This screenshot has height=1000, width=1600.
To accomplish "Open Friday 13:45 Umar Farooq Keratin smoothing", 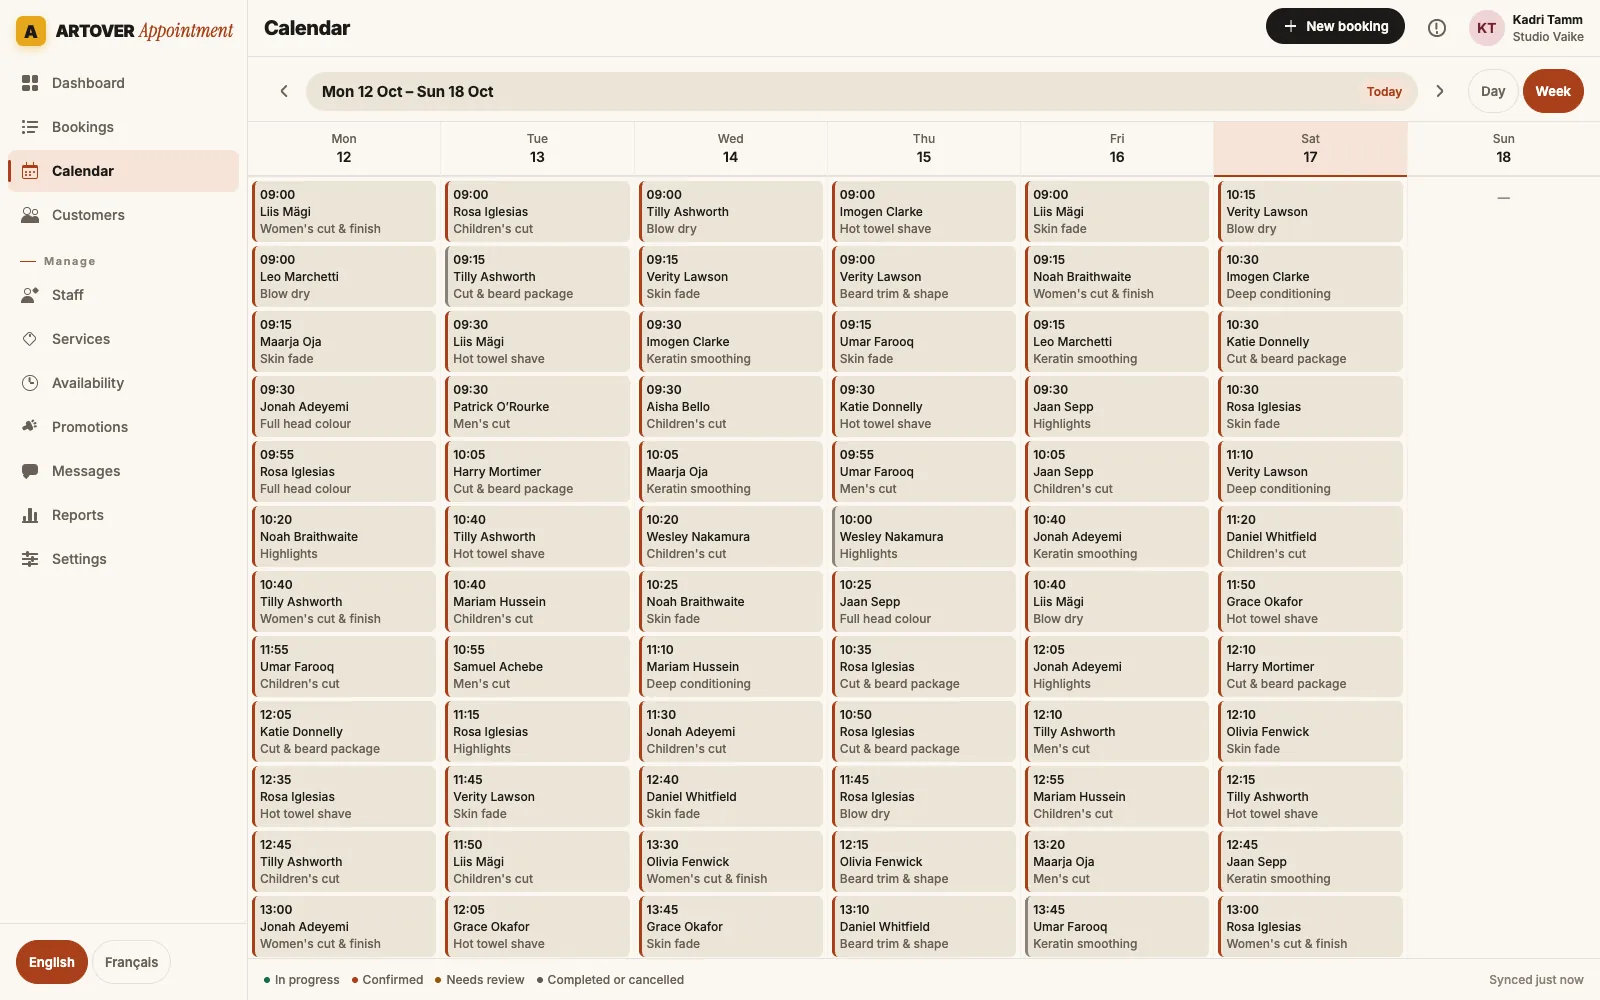I will coord(1117,927).
